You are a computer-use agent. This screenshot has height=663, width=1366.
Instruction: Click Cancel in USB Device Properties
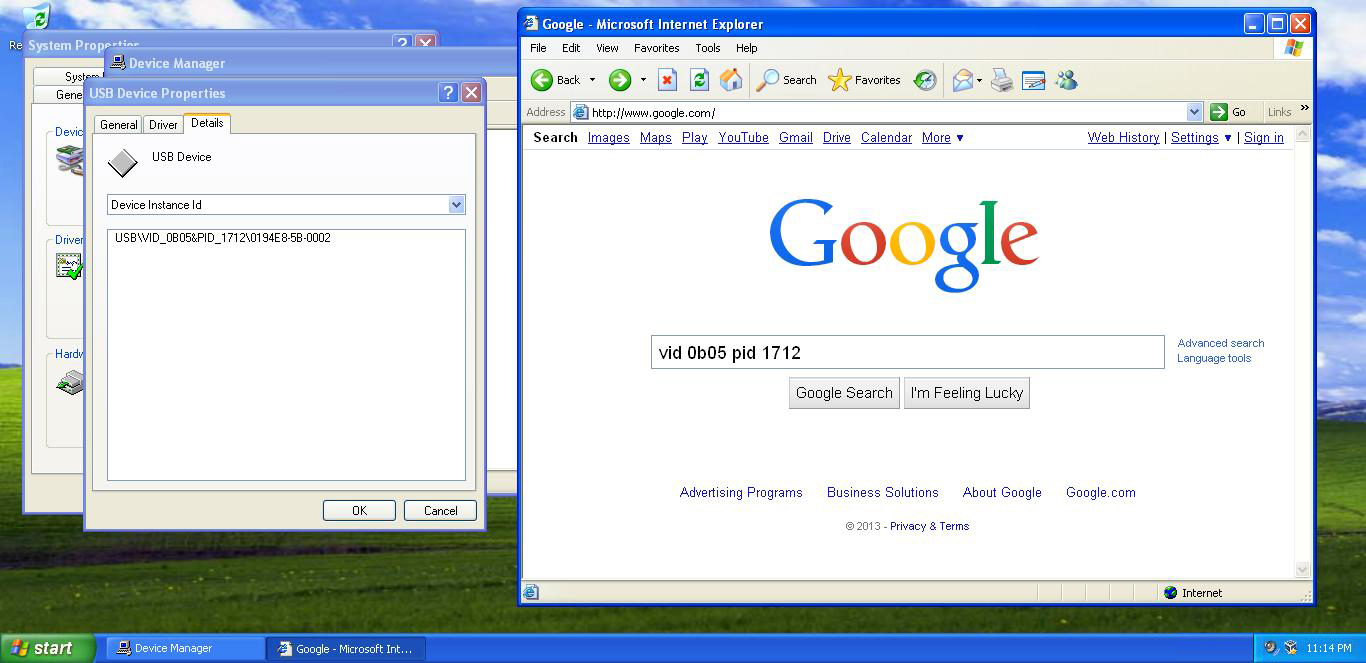point(440,510)
